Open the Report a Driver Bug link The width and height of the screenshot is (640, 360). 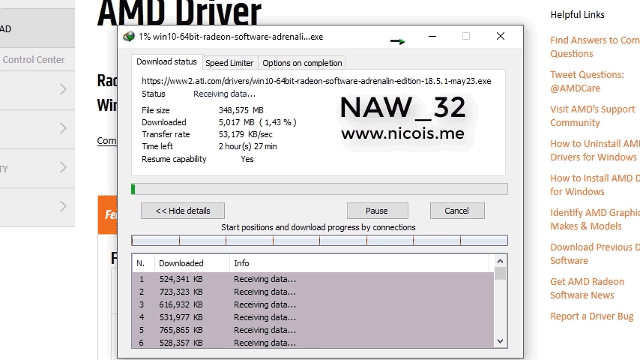591,316
